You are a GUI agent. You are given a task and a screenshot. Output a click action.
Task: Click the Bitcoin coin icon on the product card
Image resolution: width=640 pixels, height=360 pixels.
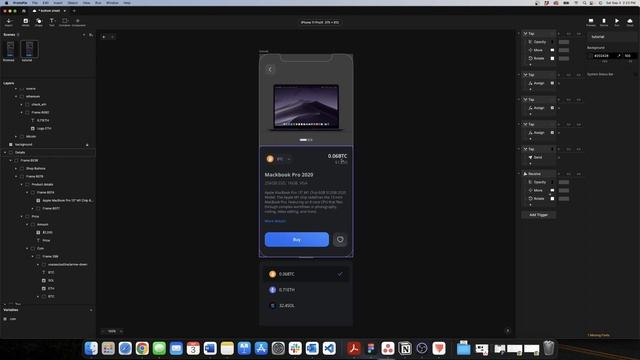coord(270,159)
